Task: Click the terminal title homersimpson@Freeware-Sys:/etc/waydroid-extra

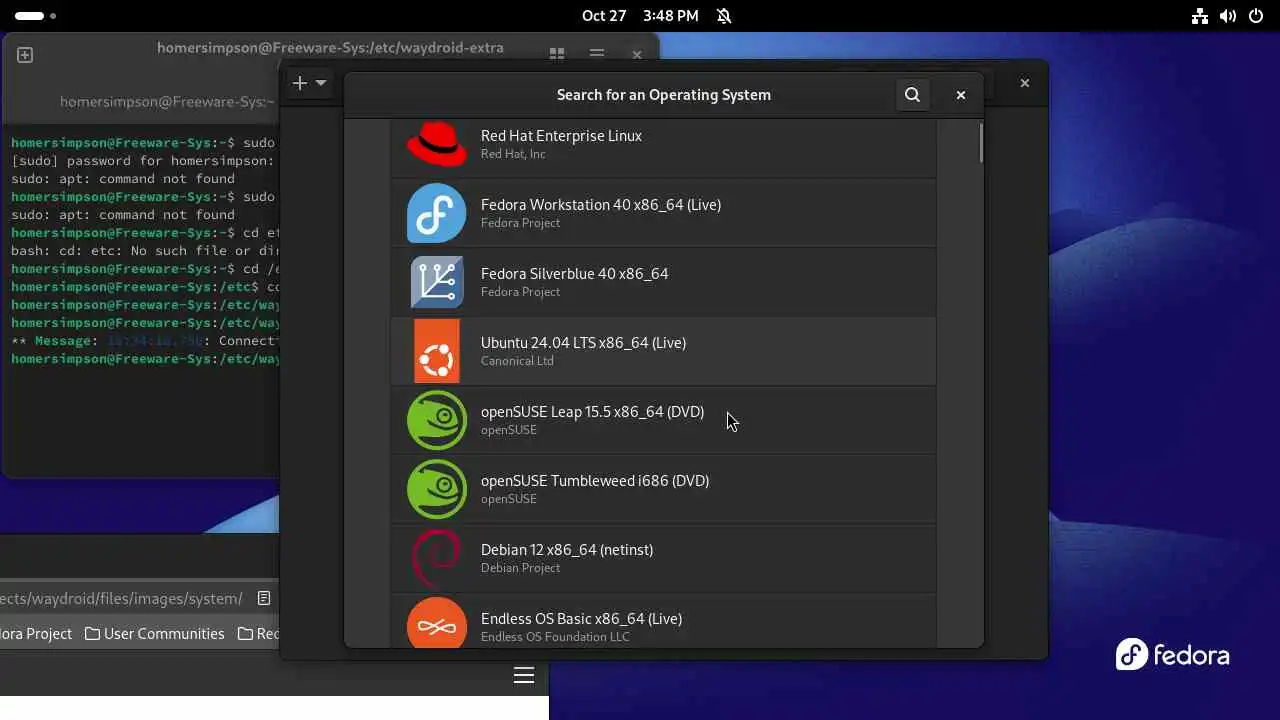Action: (x=330, y=48)
